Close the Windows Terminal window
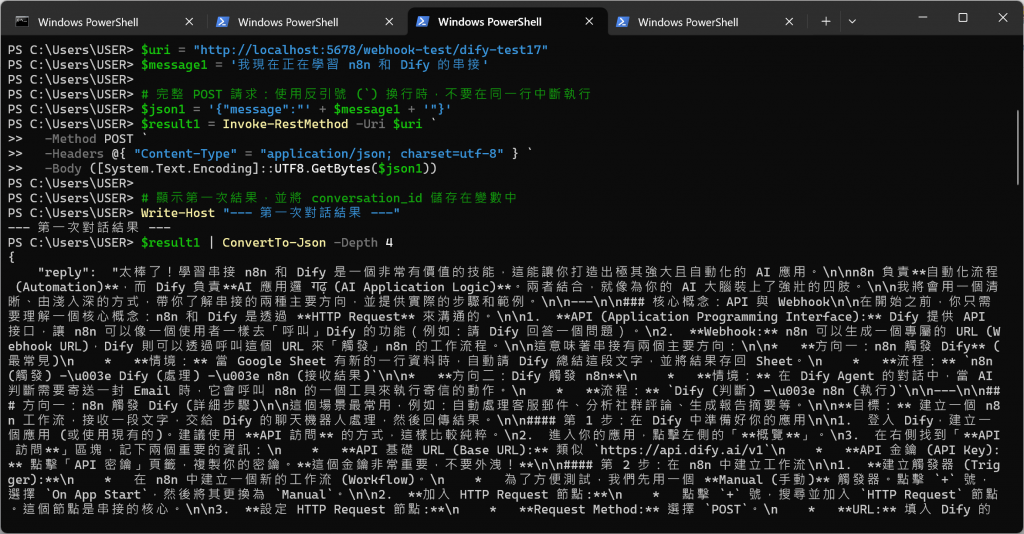The height and width of the screenshot is (534, 1024). click(1003, 18)
